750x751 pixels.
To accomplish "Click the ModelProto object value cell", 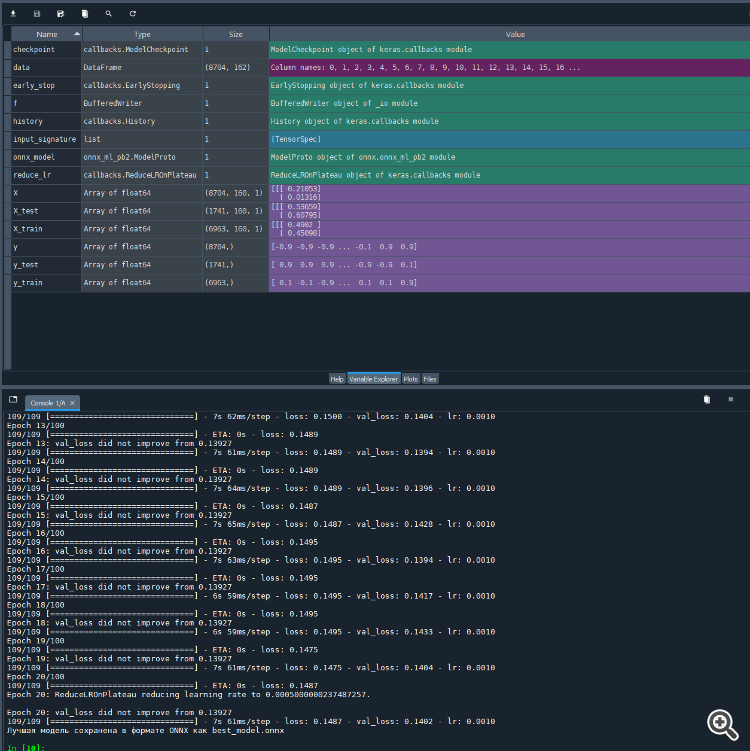I will click(510, 158).
